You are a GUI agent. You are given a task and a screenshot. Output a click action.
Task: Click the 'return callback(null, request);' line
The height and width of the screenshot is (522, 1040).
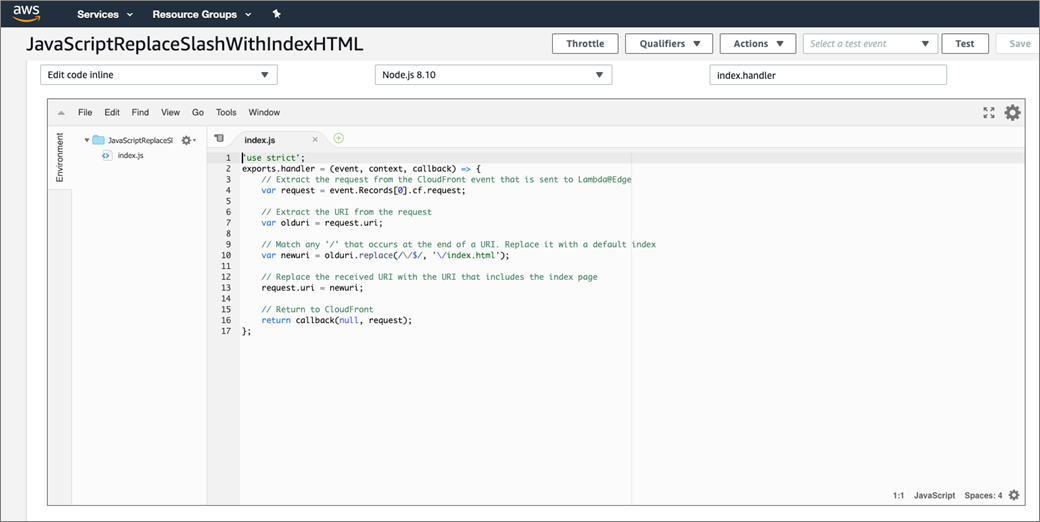pyautogui.click(x=336, y=320)
